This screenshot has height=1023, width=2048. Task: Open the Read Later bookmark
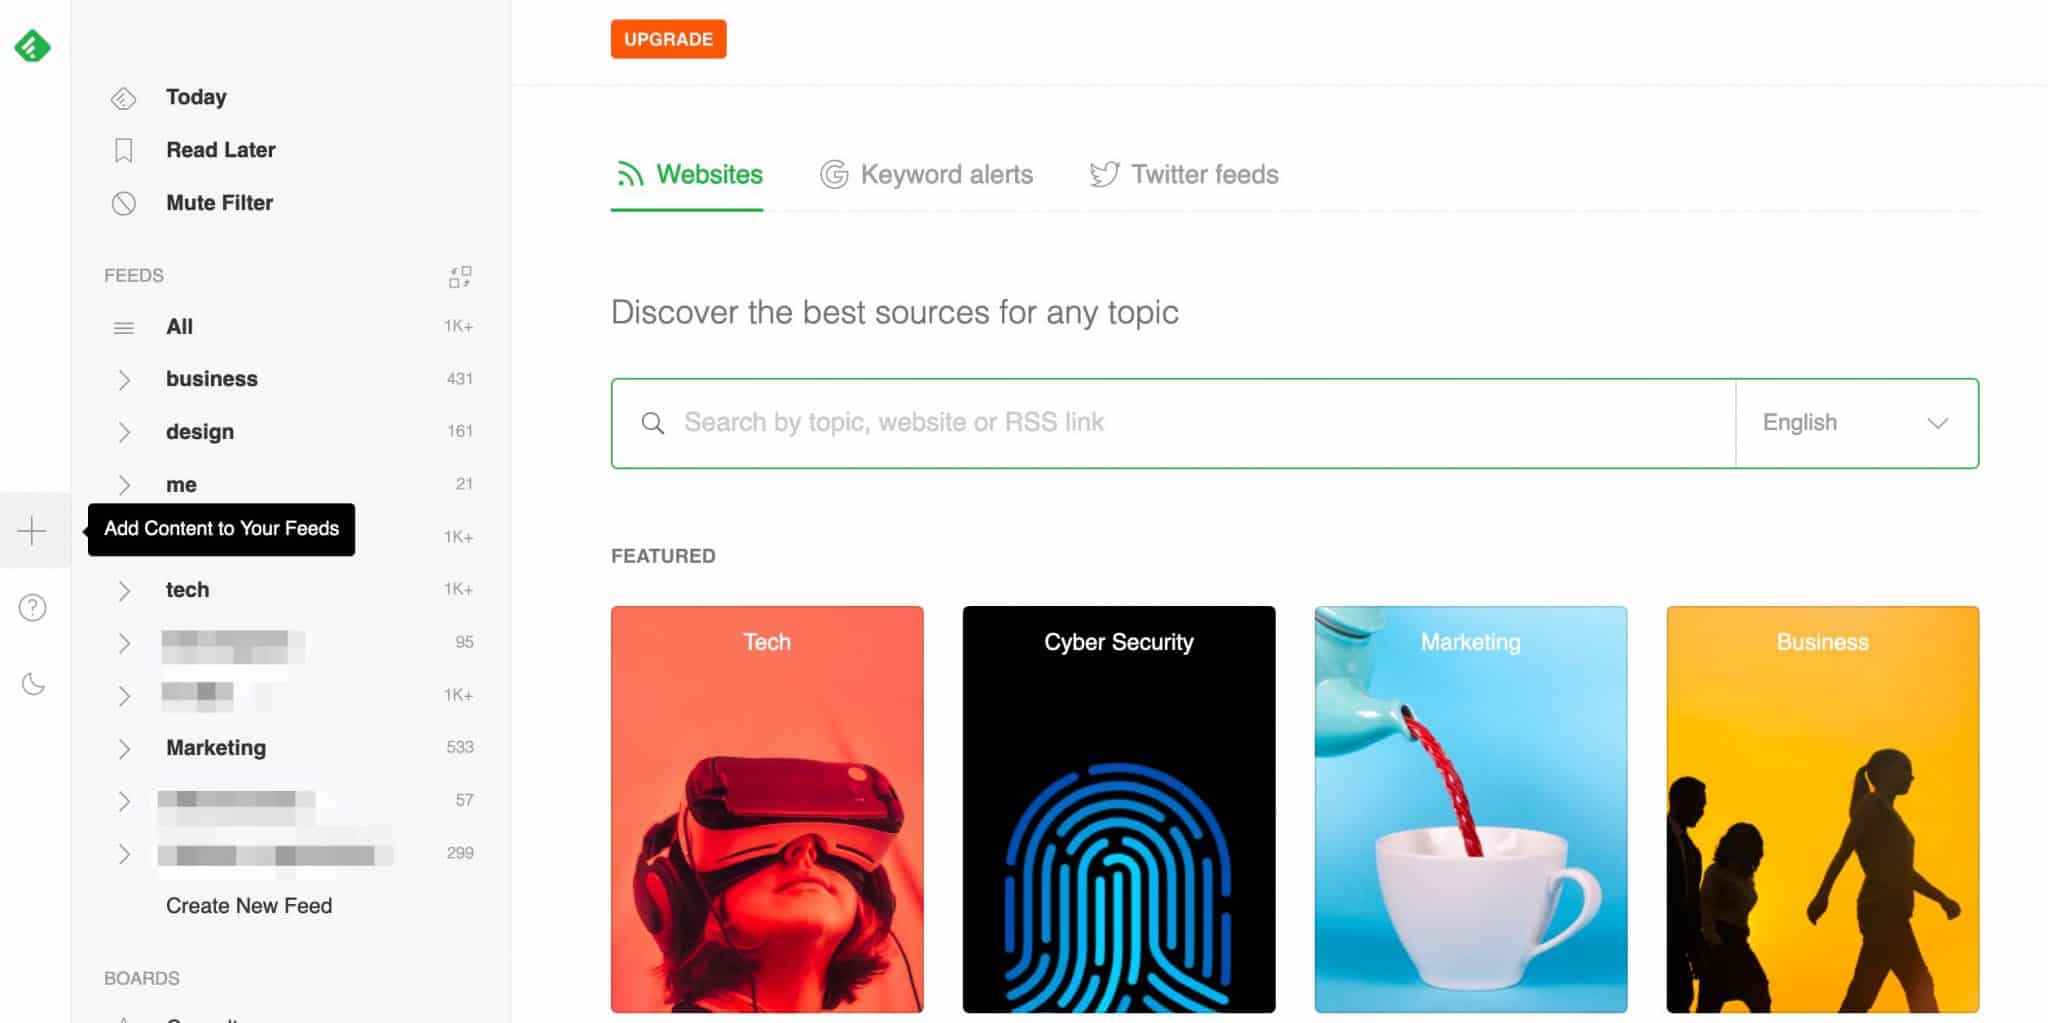click(220, 150)
